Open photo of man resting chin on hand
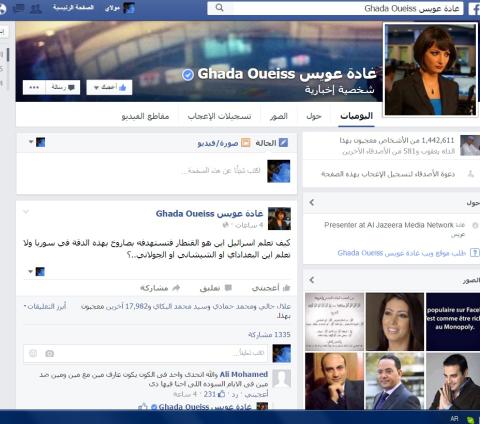 (334, 381)
